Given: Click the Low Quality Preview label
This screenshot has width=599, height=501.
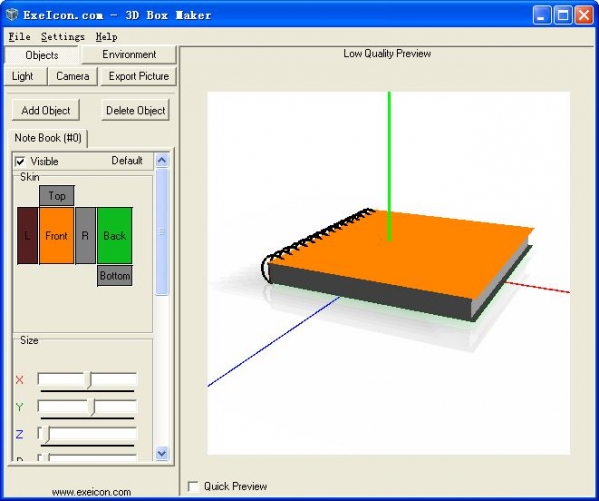Looking at the screenshot, I should (387, 54).
